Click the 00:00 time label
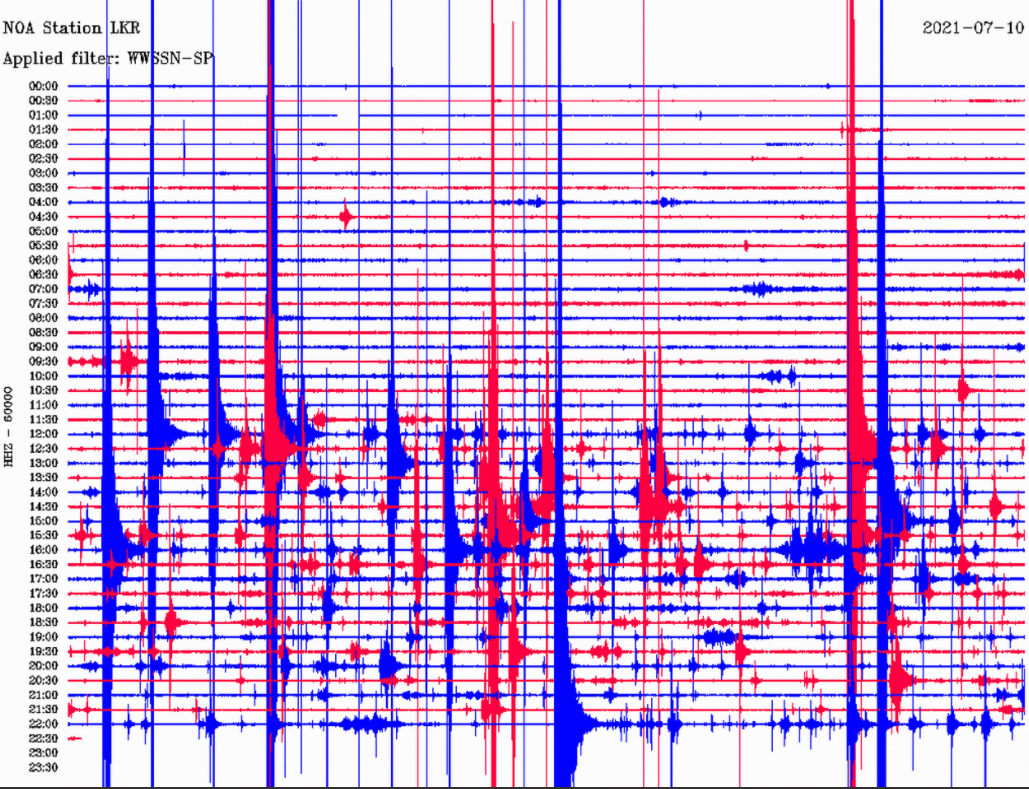This screenshot has height=789, width=1029. pyautogui.click(x=42, y=86)
